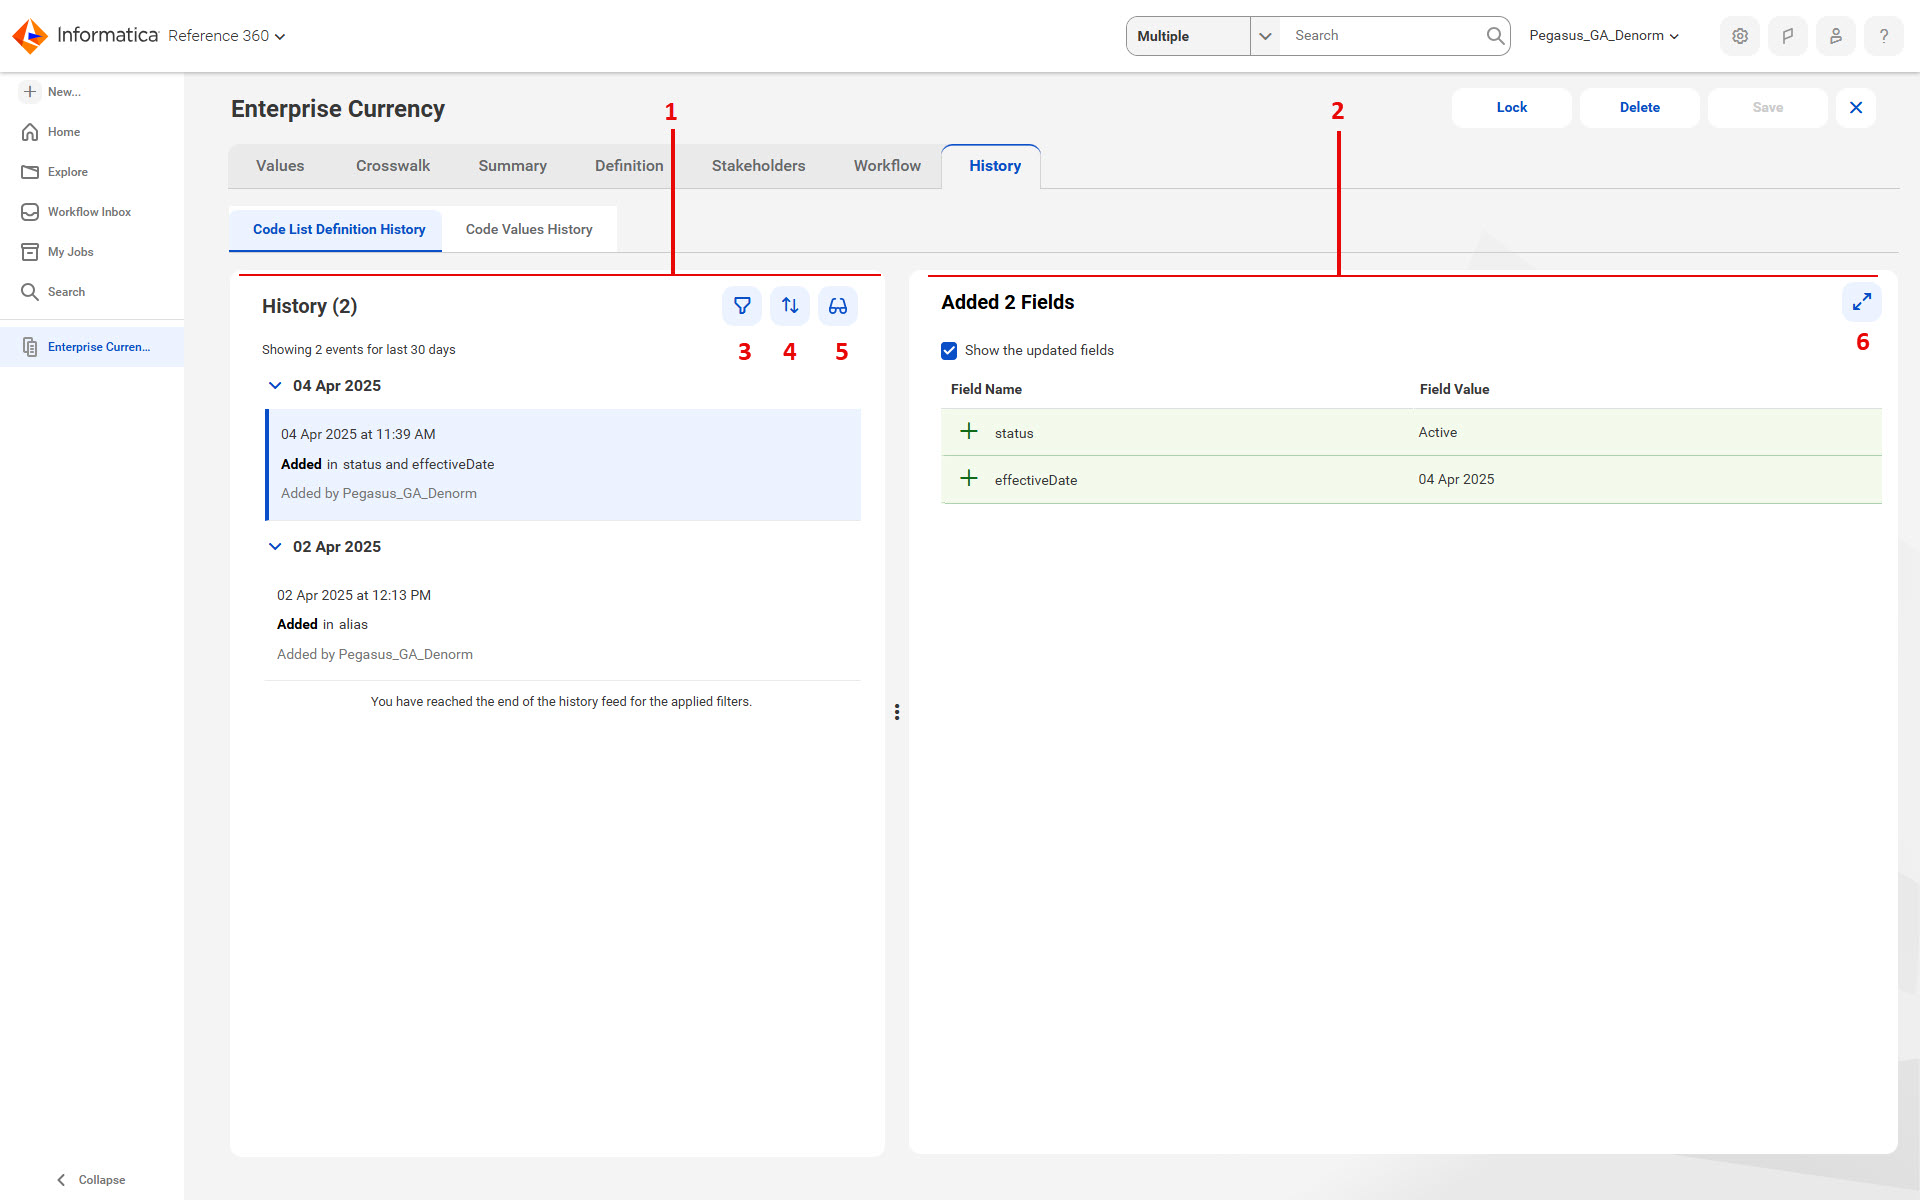
Task: Click the flag notifications icon
Action: 1788,36
